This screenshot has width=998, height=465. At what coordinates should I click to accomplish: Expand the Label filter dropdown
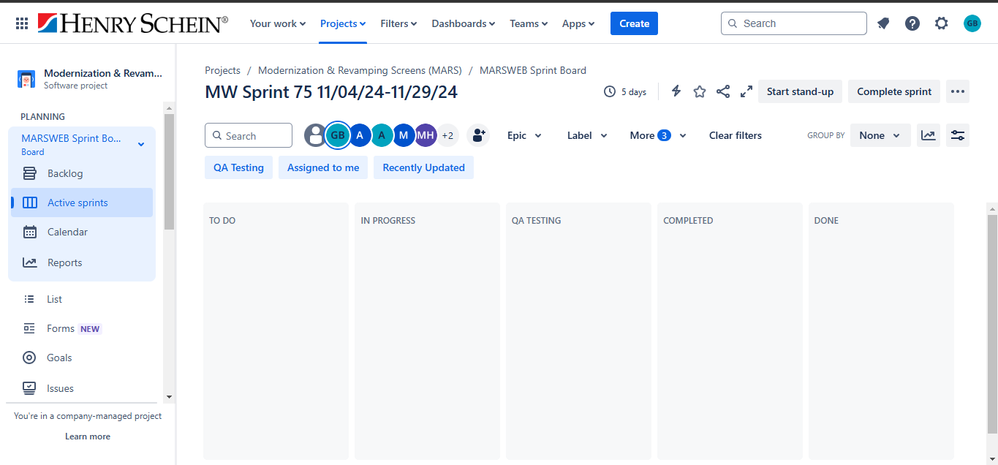[587, 135]
